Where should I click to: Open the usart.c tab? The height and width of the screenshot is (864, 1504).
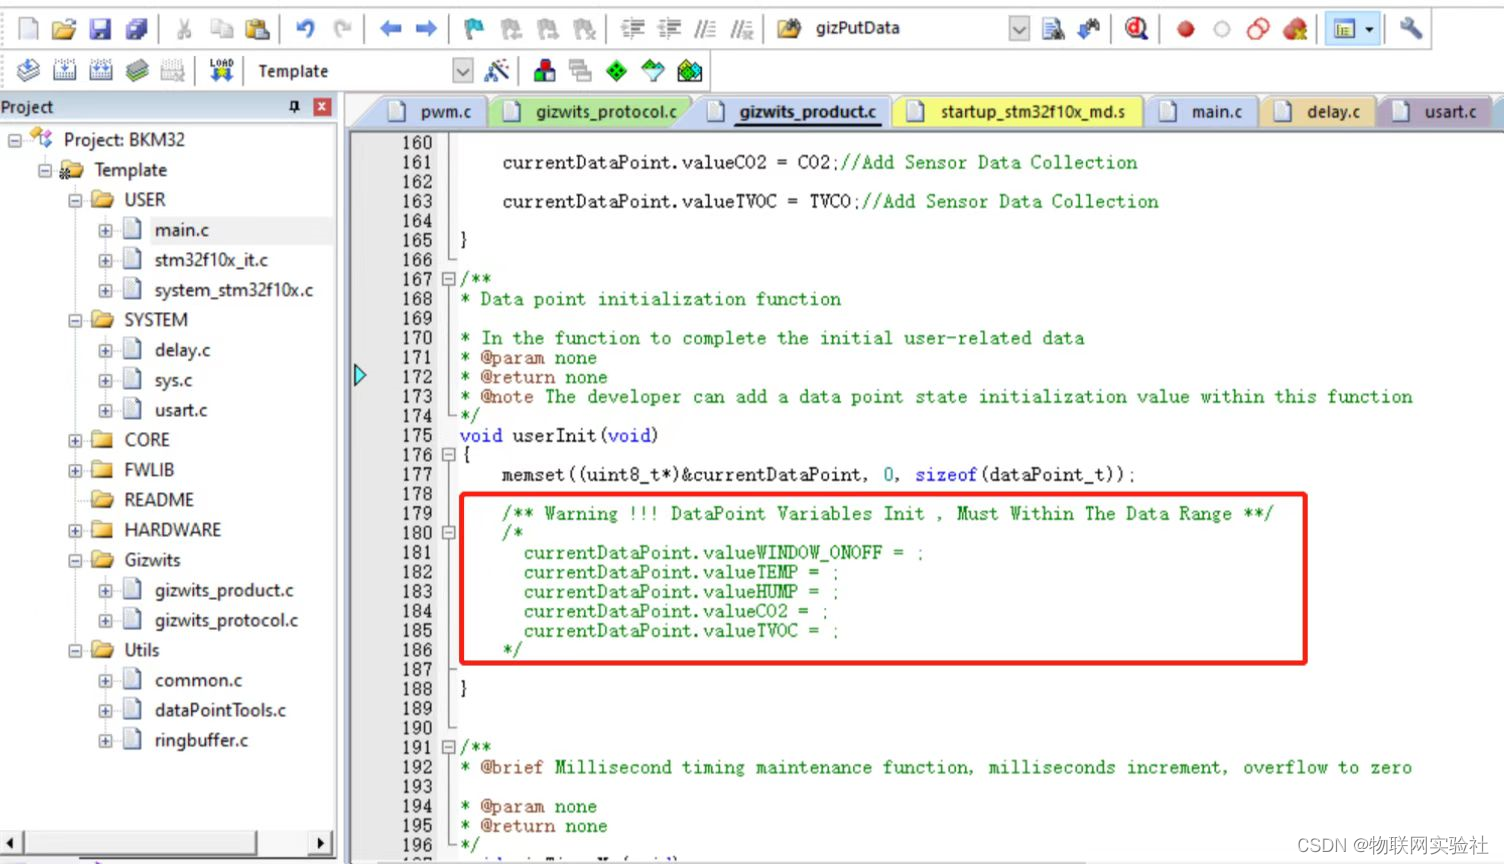pyautogui.click(x=1437, y=112)
